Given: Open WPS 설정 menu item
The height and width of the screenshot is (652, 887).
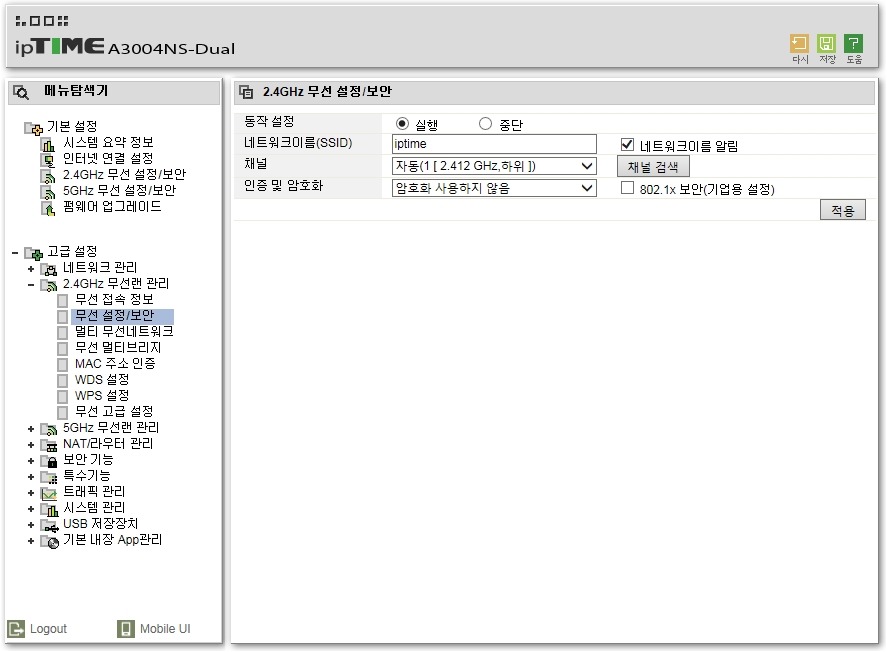Looking at the screenshot, I should coord(102,395).
